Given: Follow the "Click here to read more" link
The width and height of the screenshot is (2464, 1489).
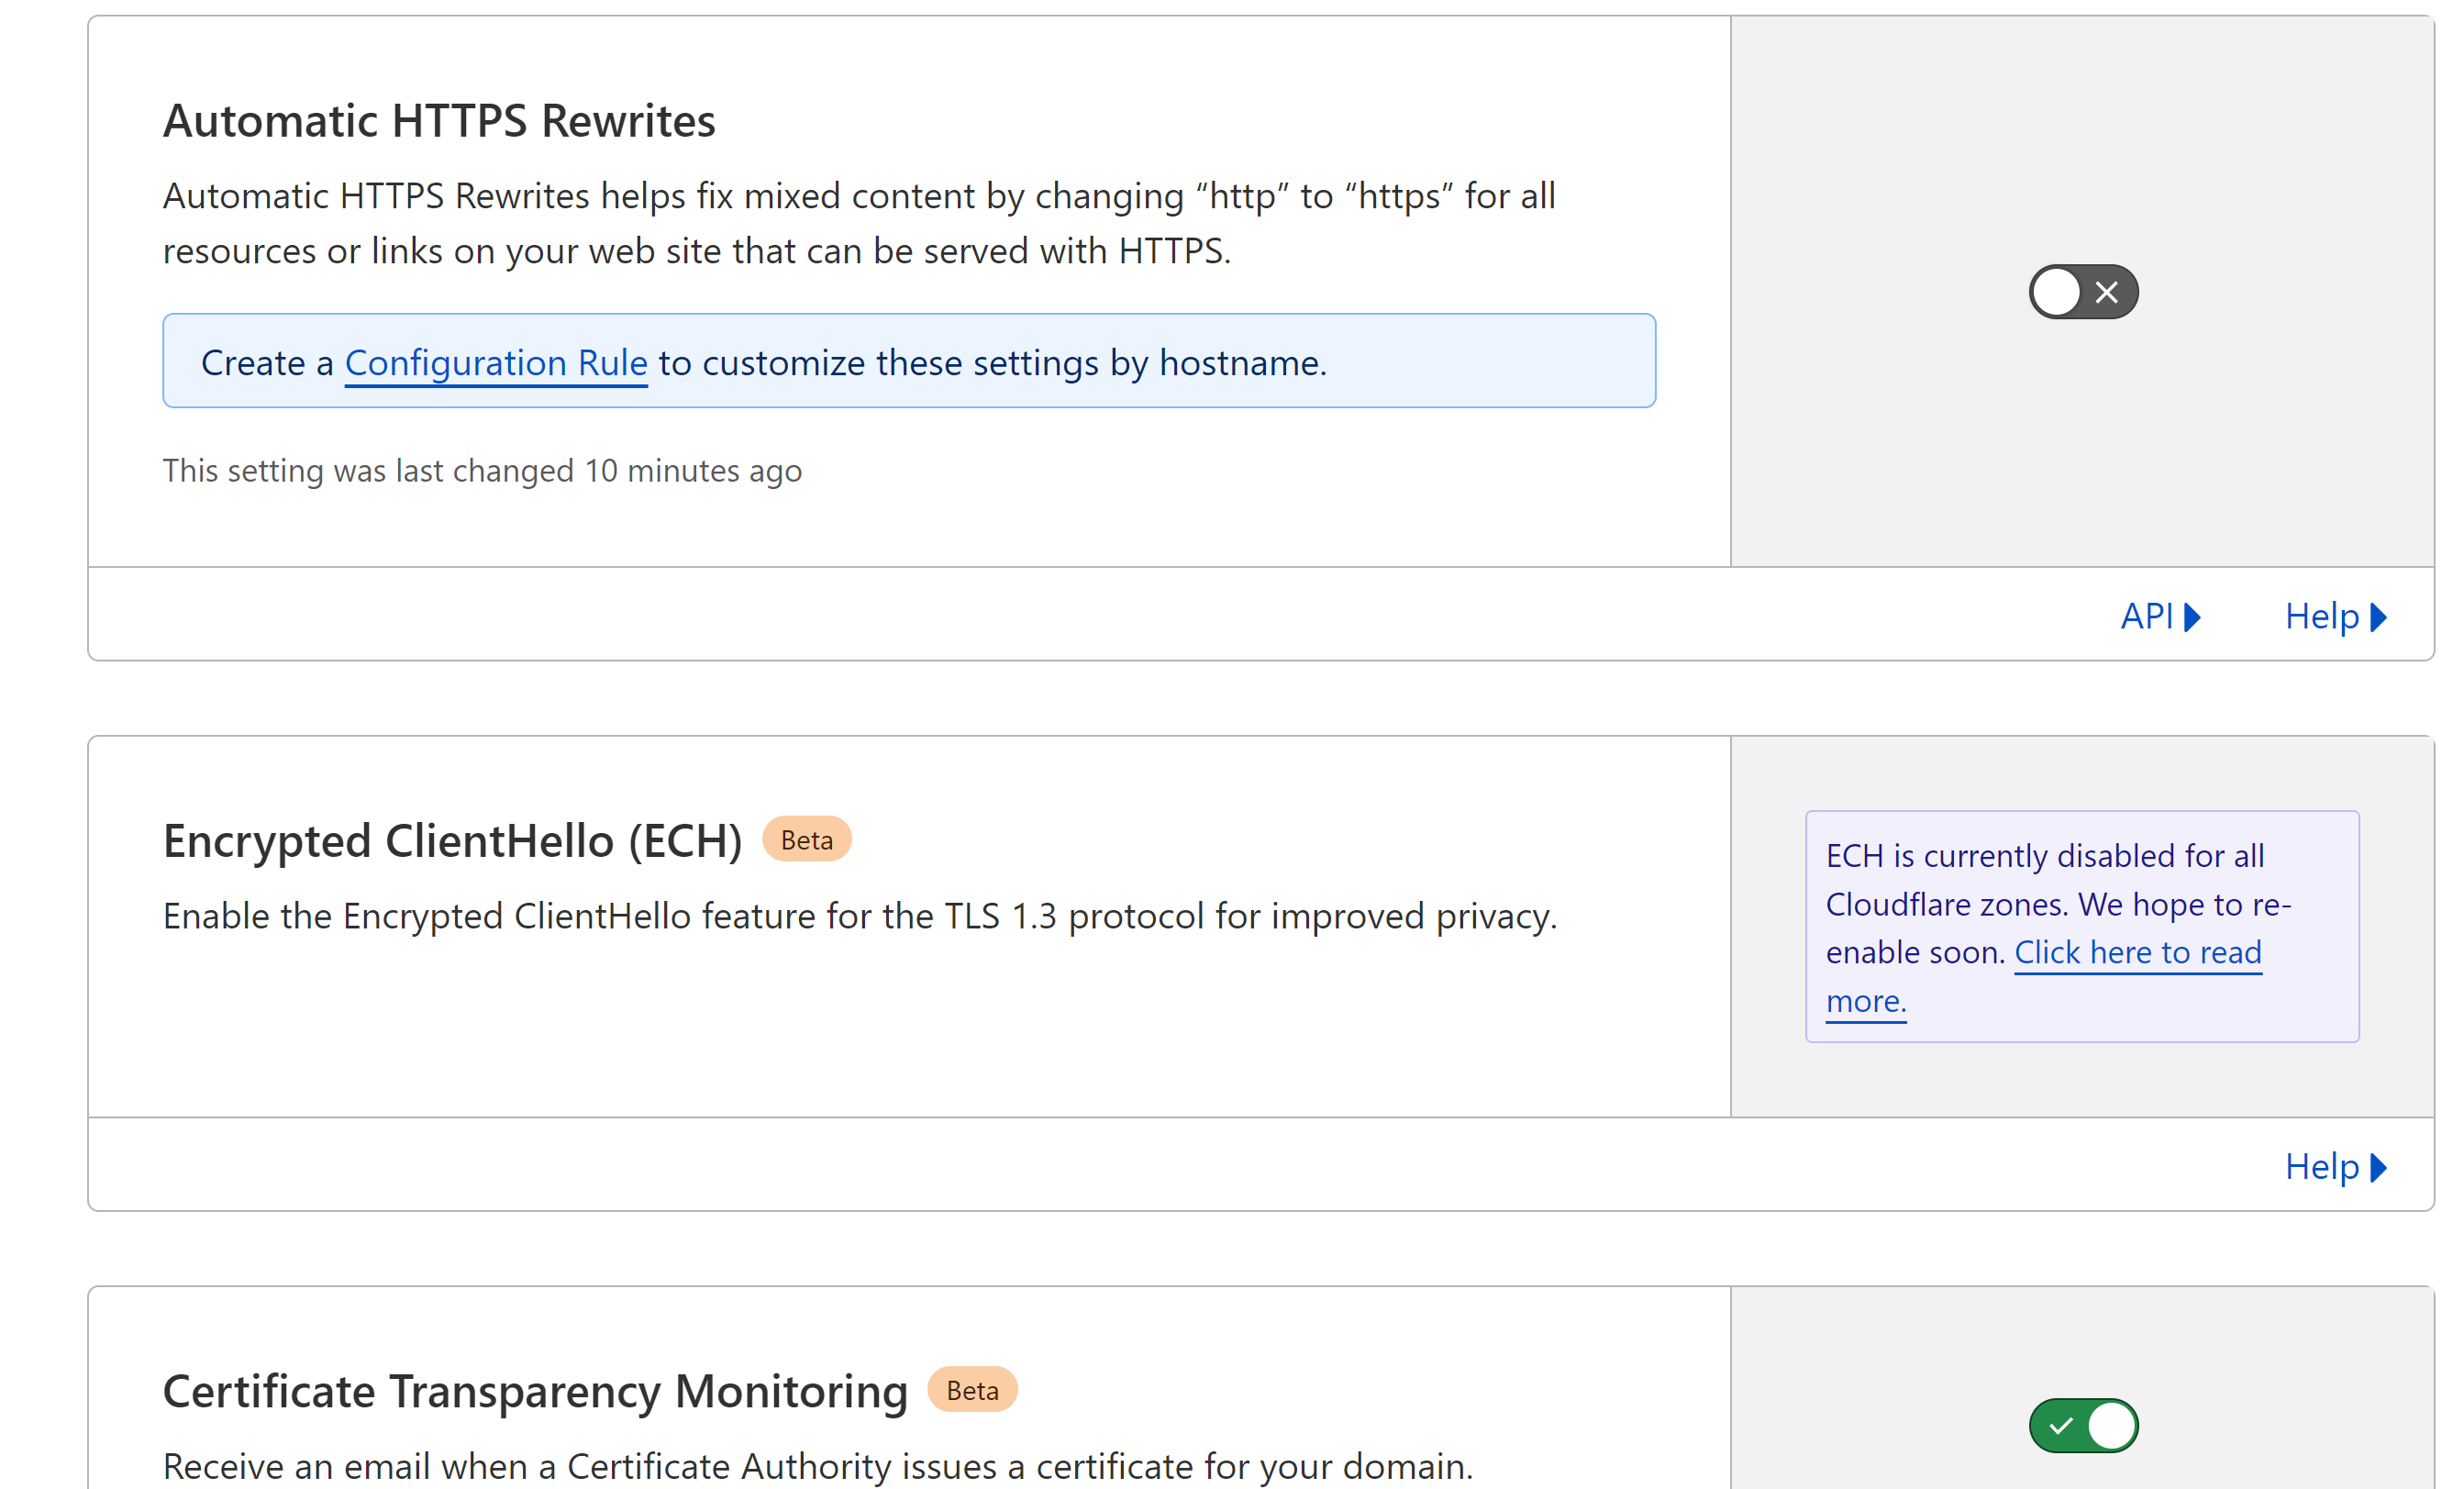Looking at the screenshot, I should 2137,953.
